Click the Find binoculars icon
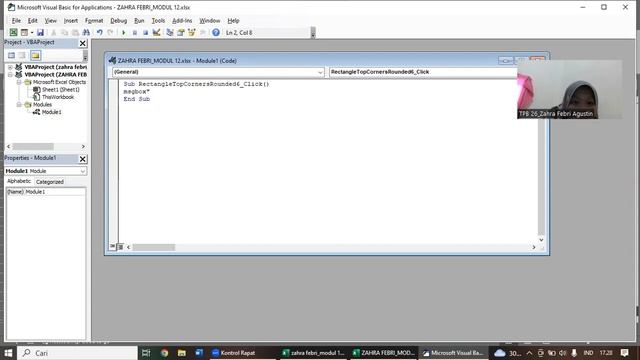 pos(86,32)
